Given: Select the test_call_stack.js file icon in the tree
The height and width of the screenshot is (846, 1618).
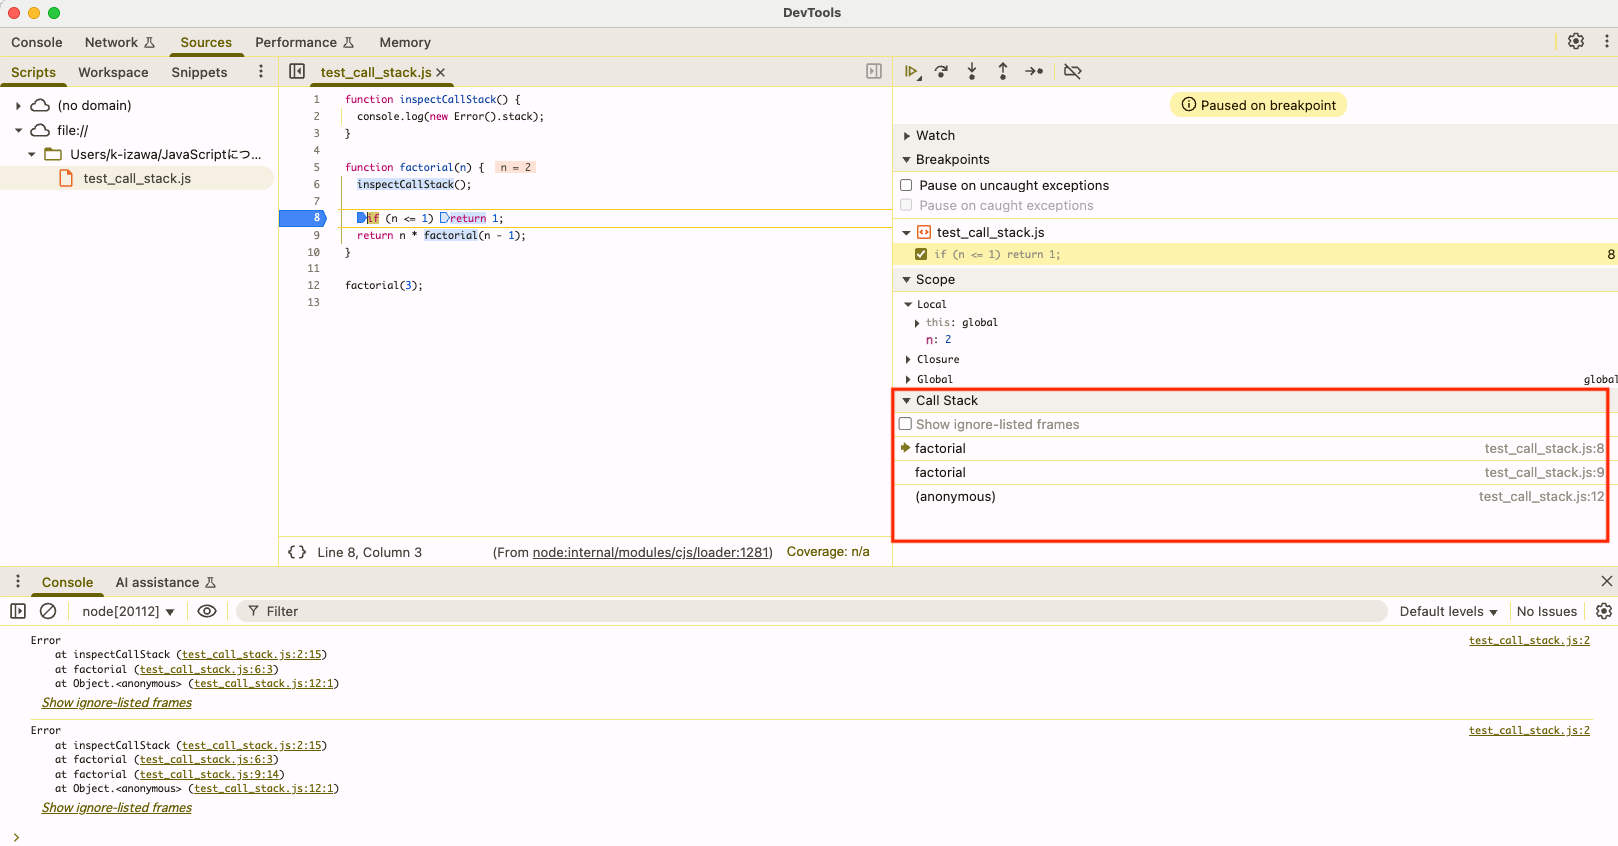Looking at the screenshot, I should [x=66, y=178].
